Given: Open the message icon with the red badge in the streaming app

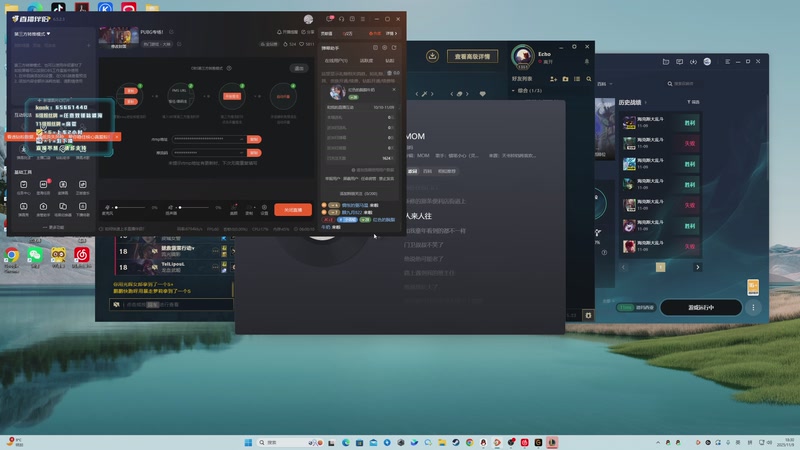Looking at the screenshot, I should click(x=330, y=19).
